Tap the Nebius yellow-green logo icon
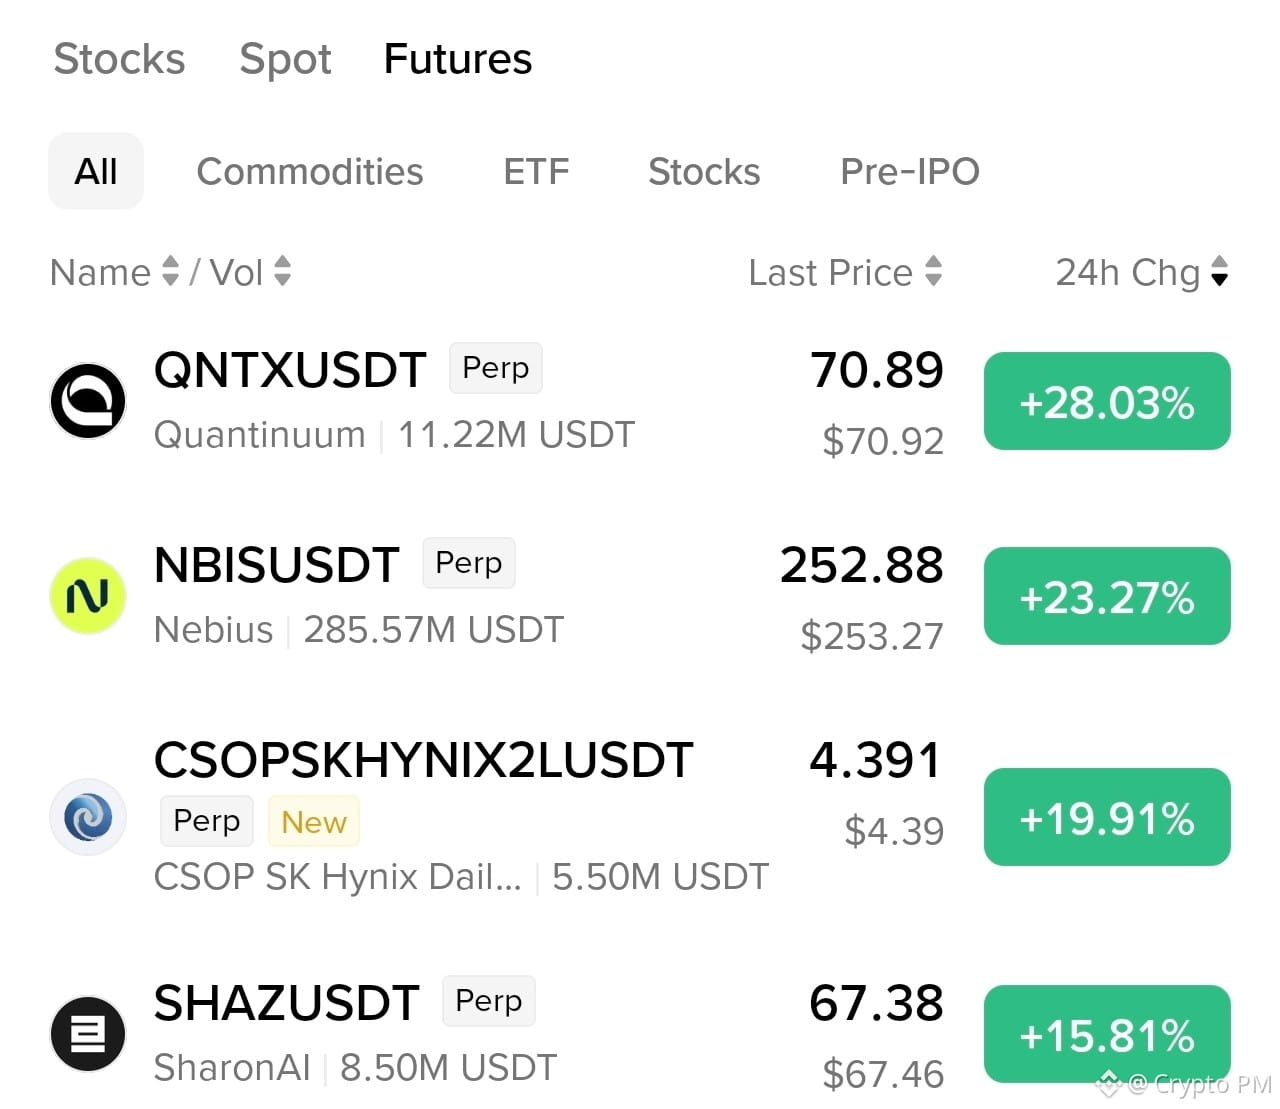This screenshot has width=1280, height=1109. 88,596
